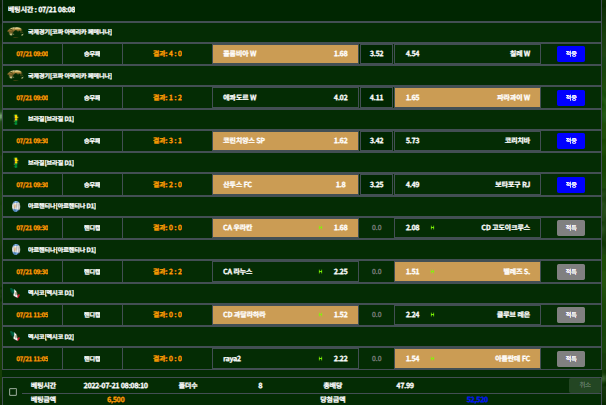Viewport: 606px width, 405px height.
Task: Select the highlighted 파라과이 W 1.65 odds cell
Action: click(x=468, y=98)
